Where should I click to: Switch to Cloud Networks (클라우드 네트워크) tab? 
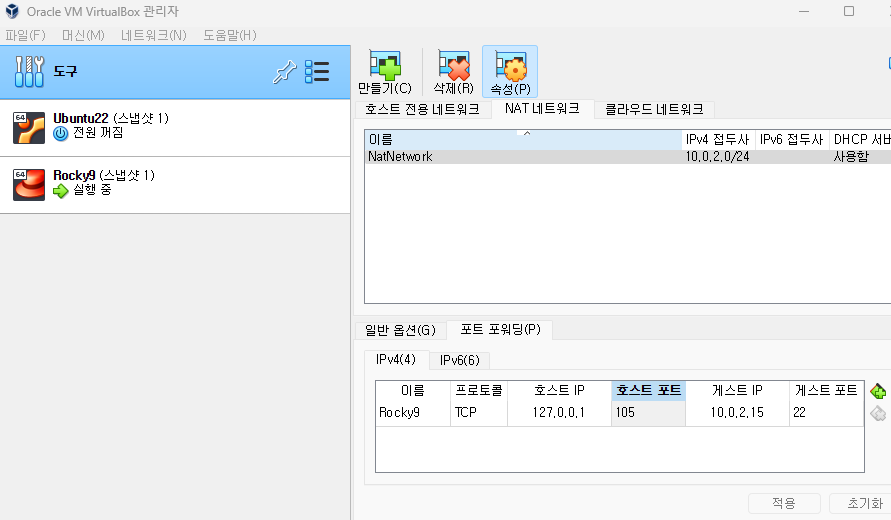[x=654, y=109]
